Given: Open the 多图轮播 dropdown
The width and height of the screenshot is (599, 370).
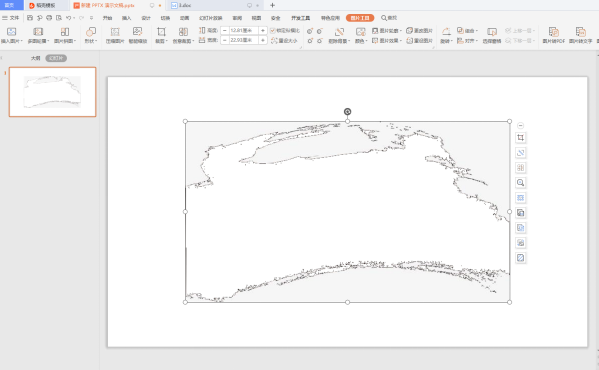Looking at the screenshot, I should tap(38, 35).
